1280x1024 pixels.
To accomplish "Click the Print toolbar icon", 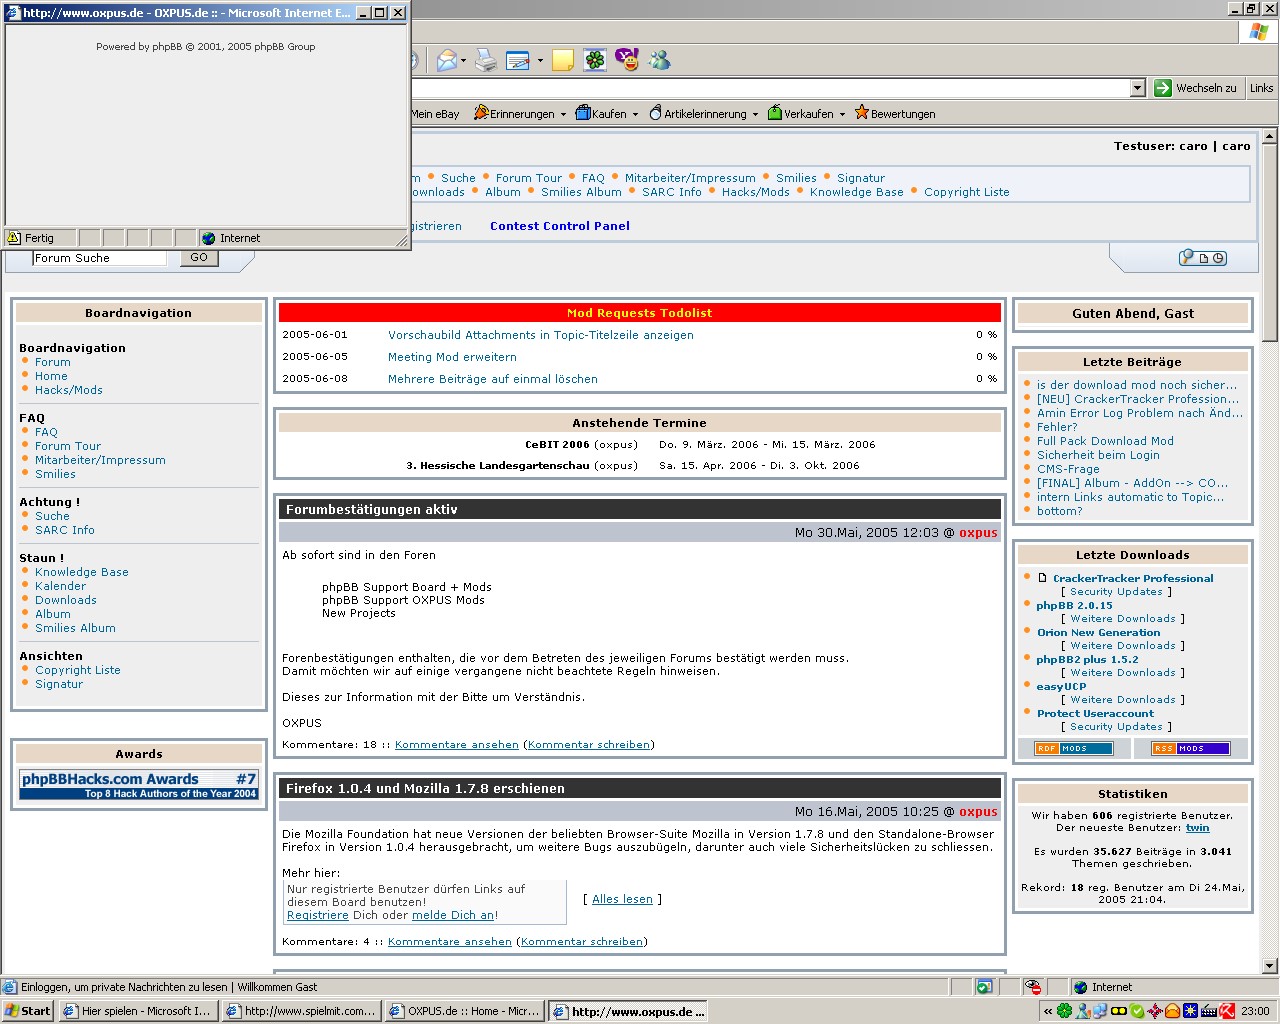I will [x=486, y=61].
